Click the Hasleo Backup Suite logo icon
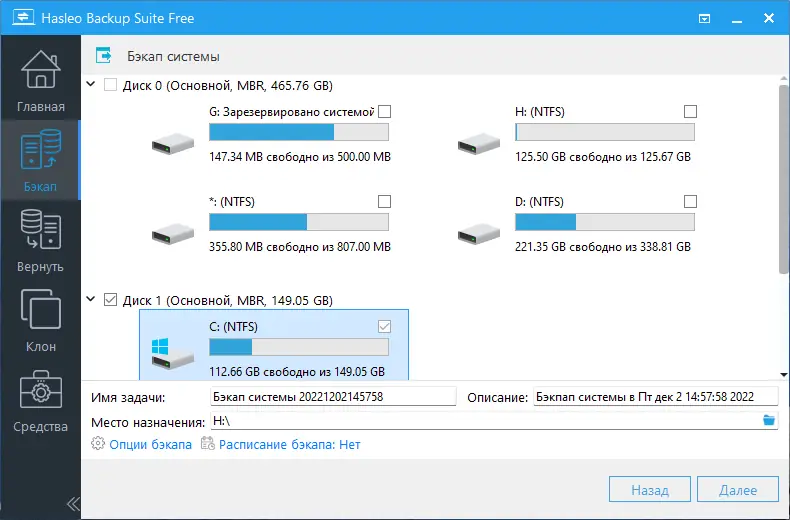The height and width of the screenshot is (520, 790). (x=23, y=18)
